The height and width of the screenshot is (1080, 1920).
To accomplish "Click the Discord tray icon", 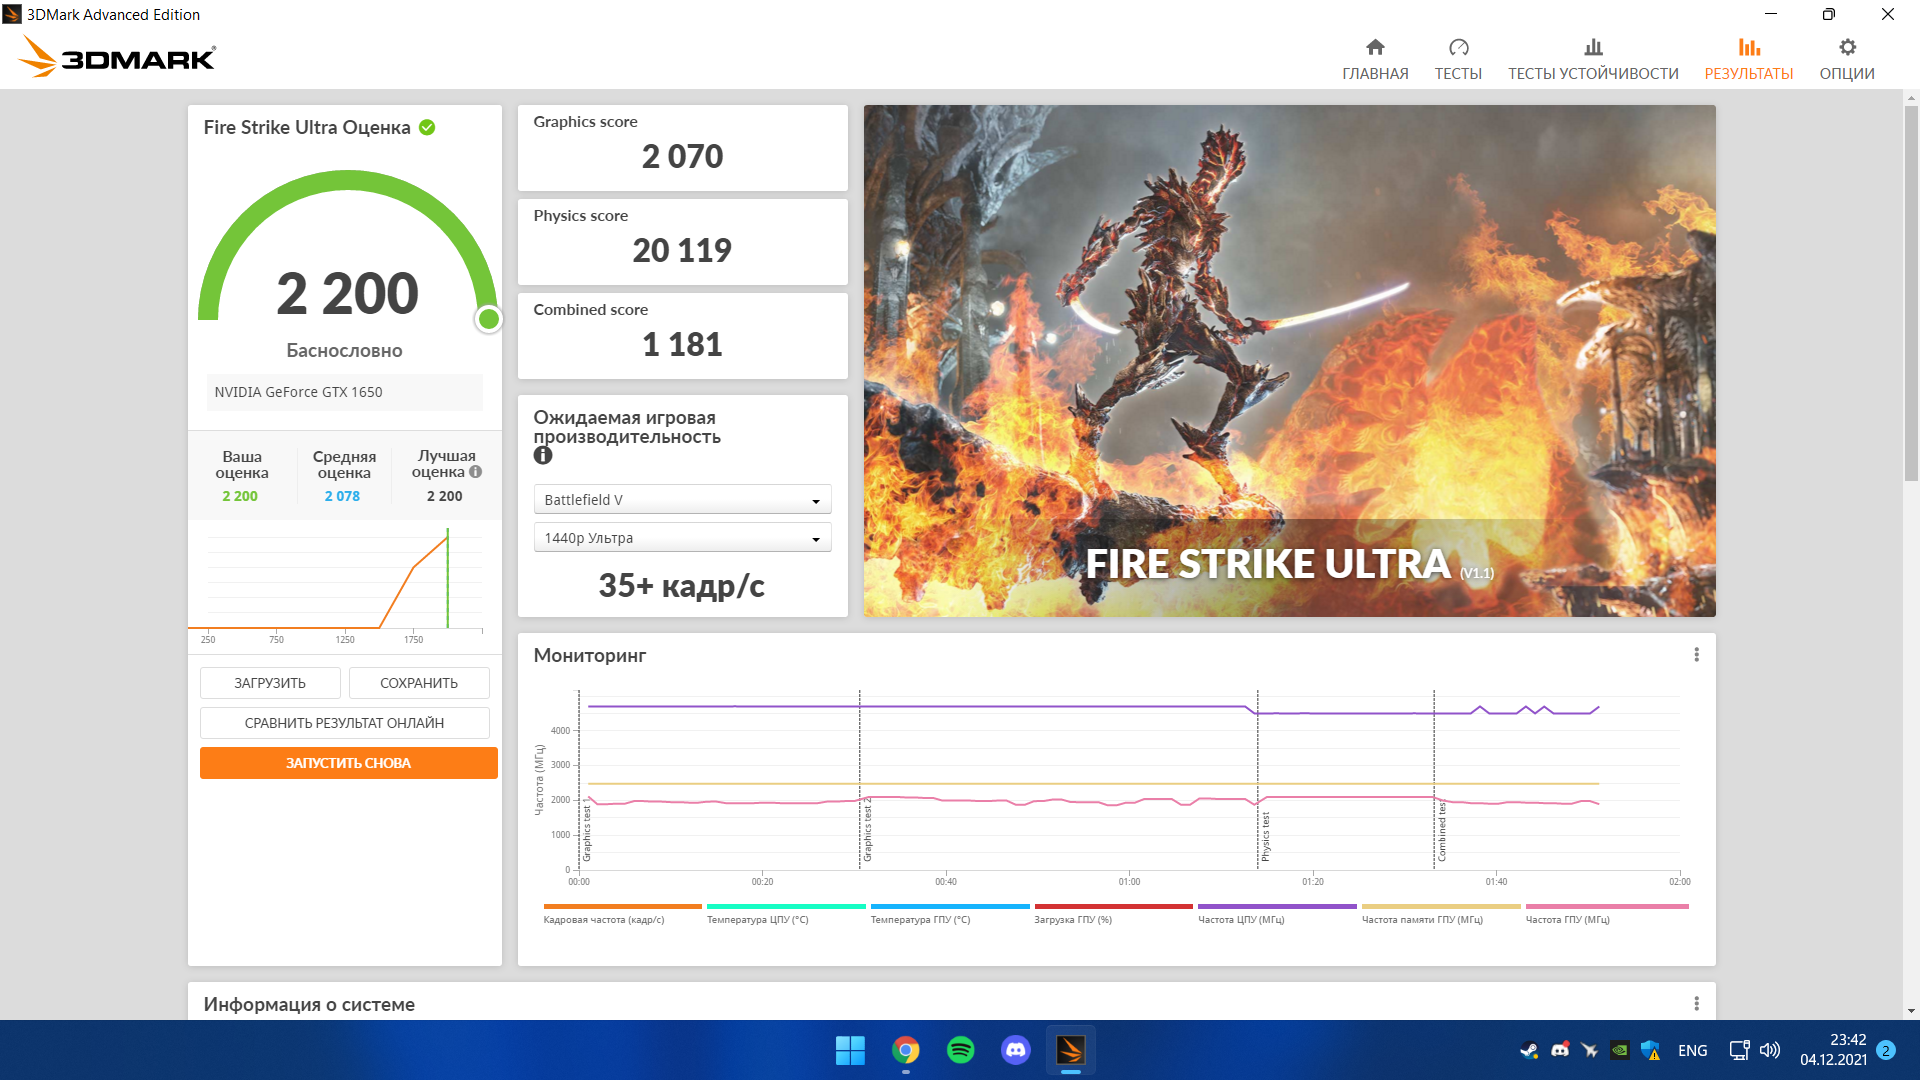I will 1560,1050.
